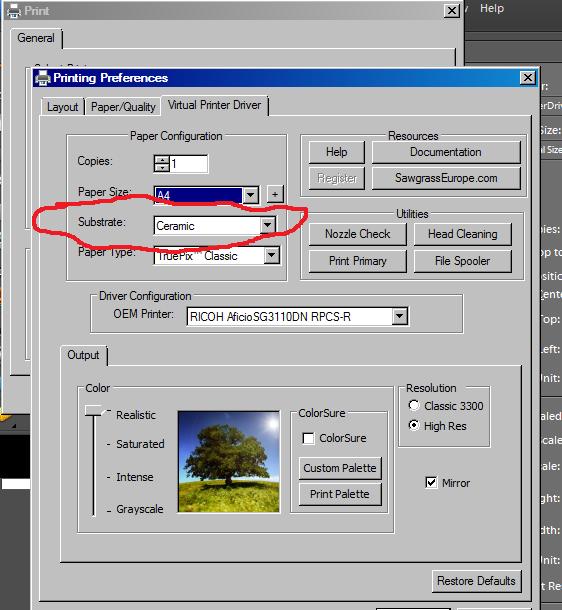562x610 pixels.
Task: Open the File Spooler utility
Action: (x=462, y=261)
